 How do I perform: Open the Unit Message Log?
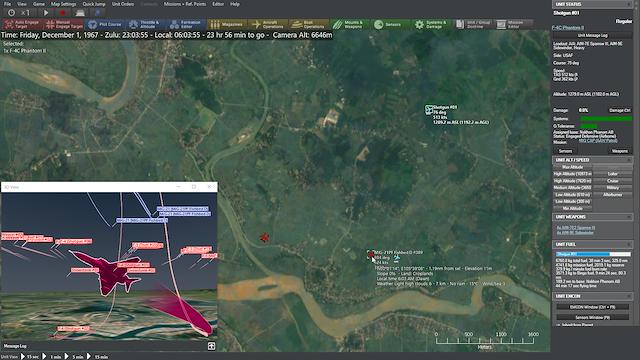(593, 36)
